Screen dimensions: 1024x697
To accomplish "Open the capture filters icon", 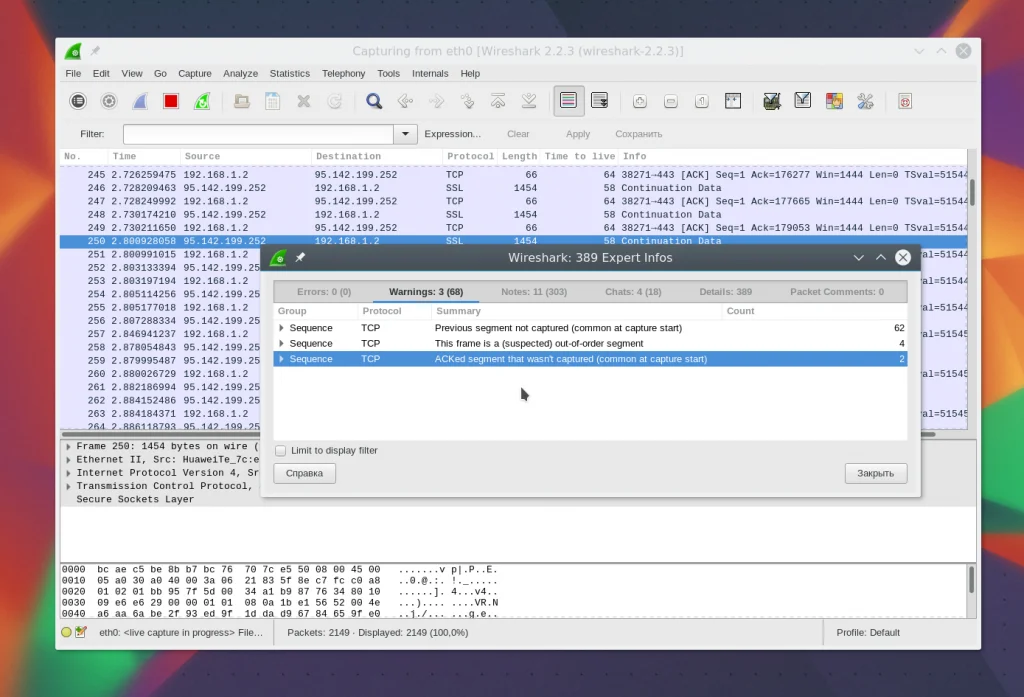I will click(x=772, y=101).
